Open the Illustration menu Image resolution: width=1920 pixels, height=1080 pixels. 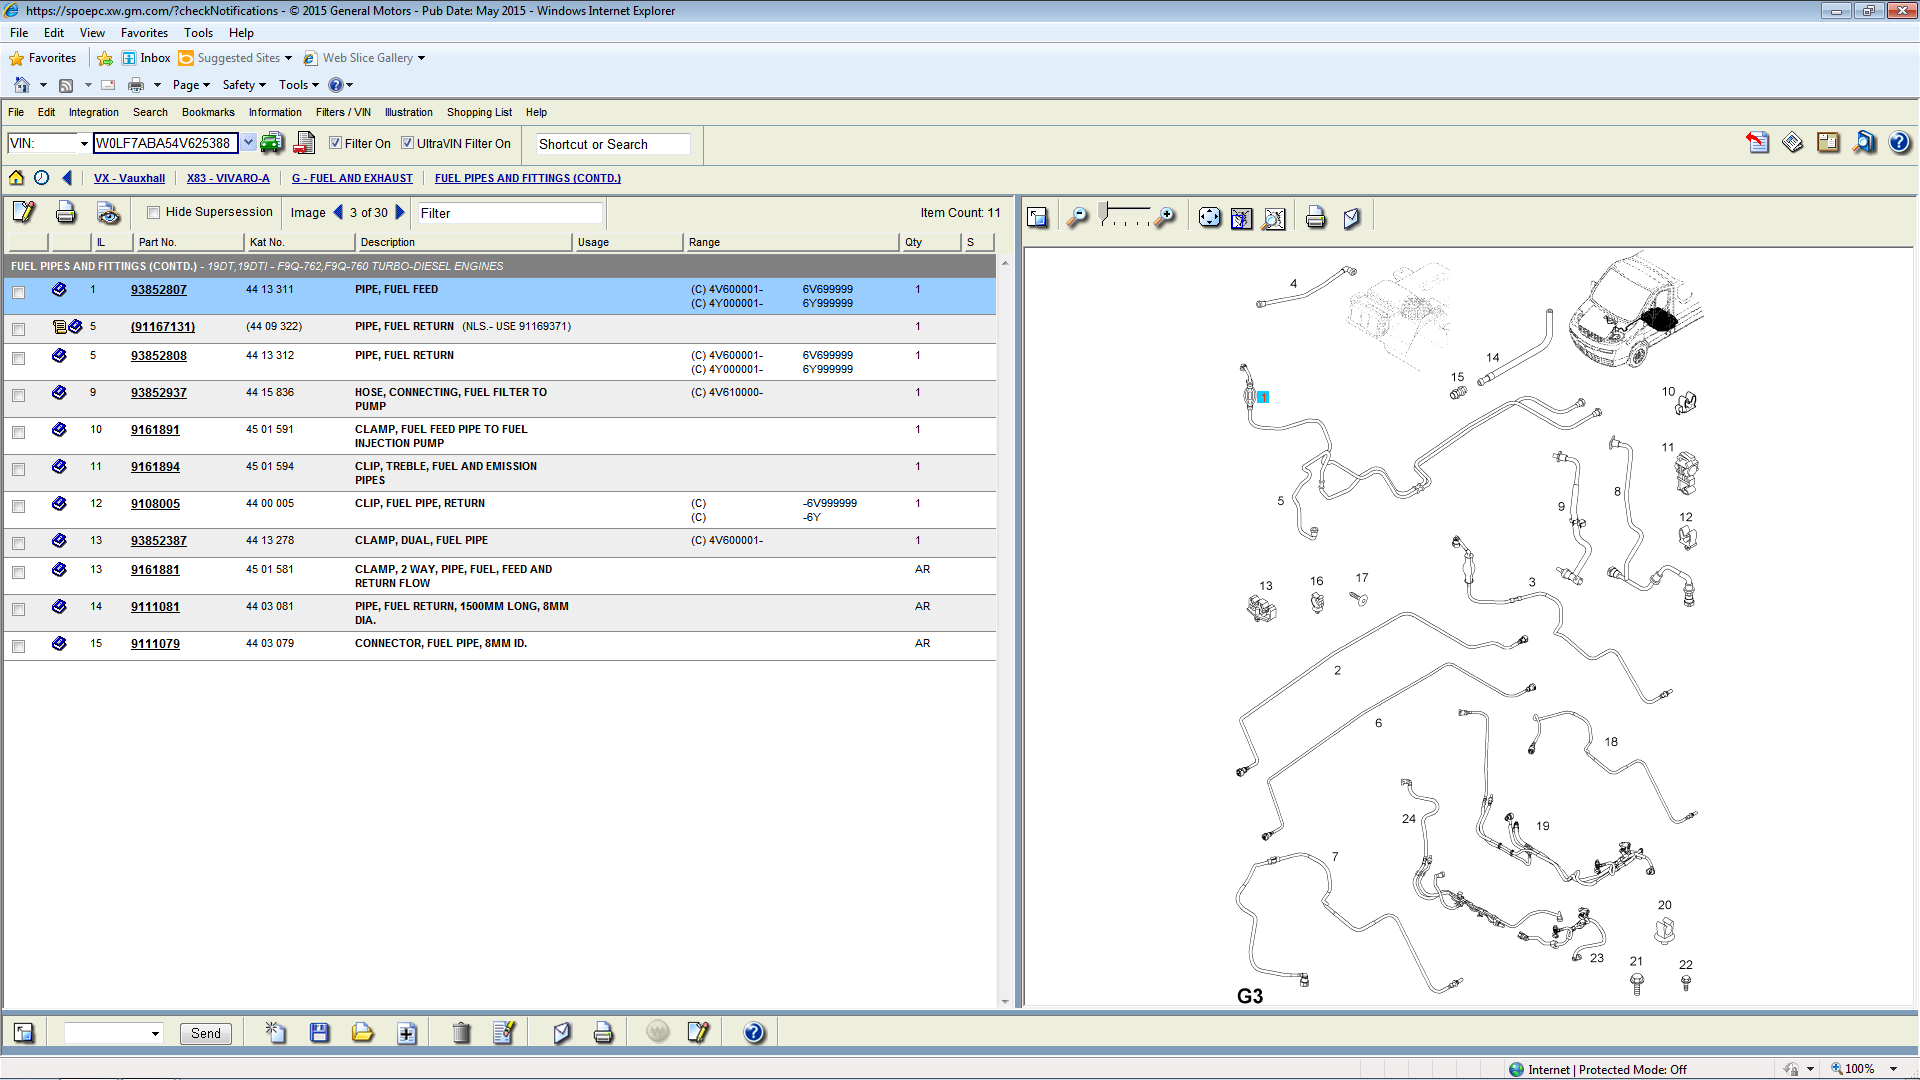(x=409, y=112)
